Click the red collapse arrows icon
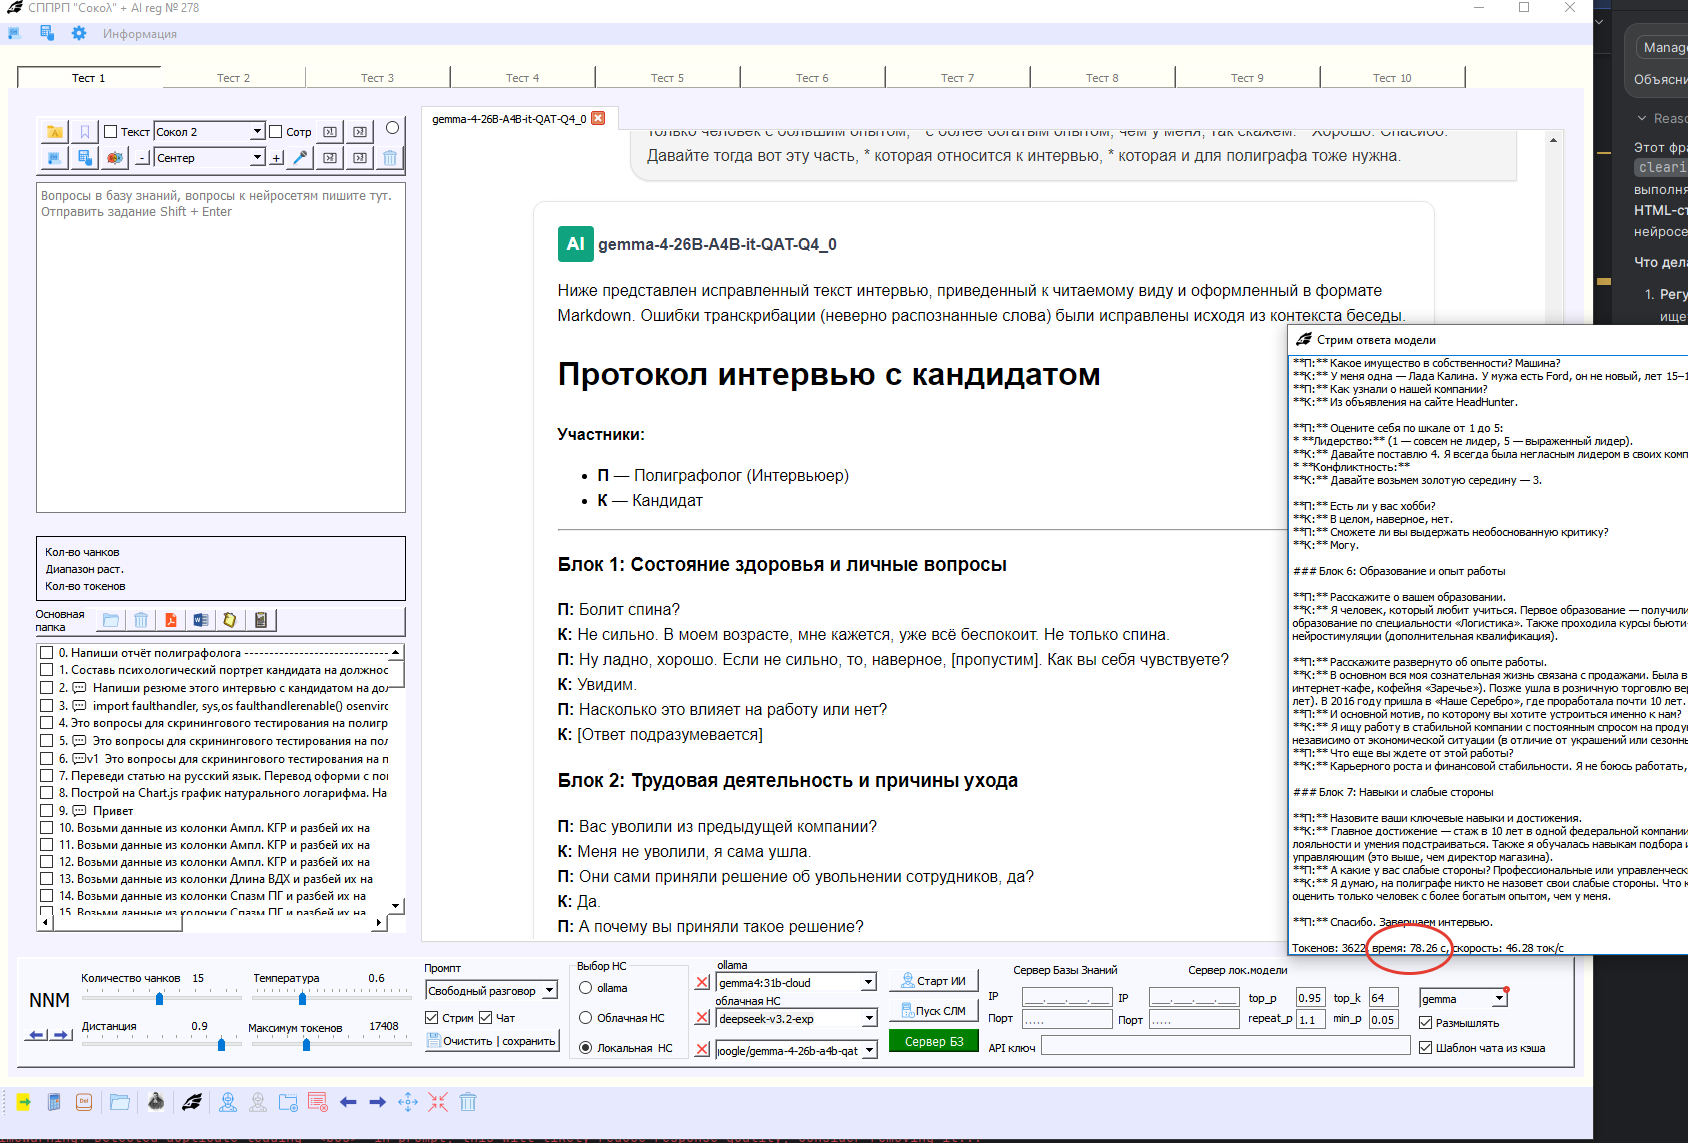This screenshot has height=1143, width=1688. pyautogui.click(x=438, y=1102)
